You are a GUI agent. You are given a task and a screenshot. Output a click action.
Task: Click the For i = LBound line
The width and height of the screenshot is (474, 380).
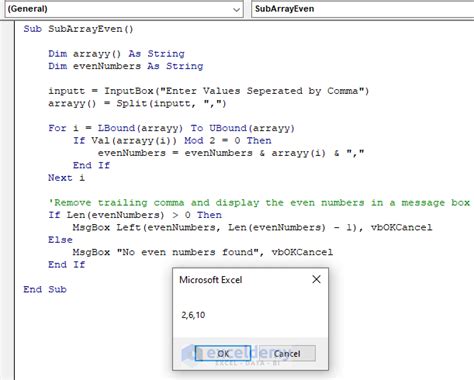tap(172, 128)
